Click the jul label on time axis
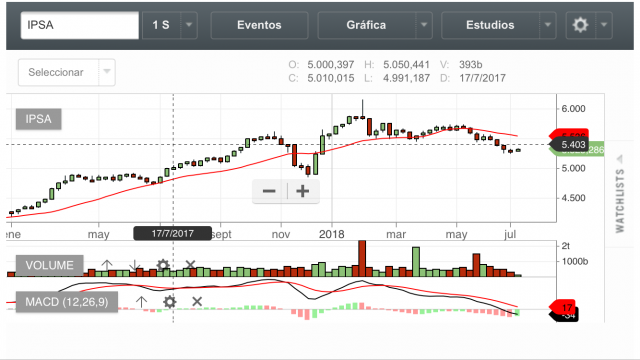 [510, 235]
